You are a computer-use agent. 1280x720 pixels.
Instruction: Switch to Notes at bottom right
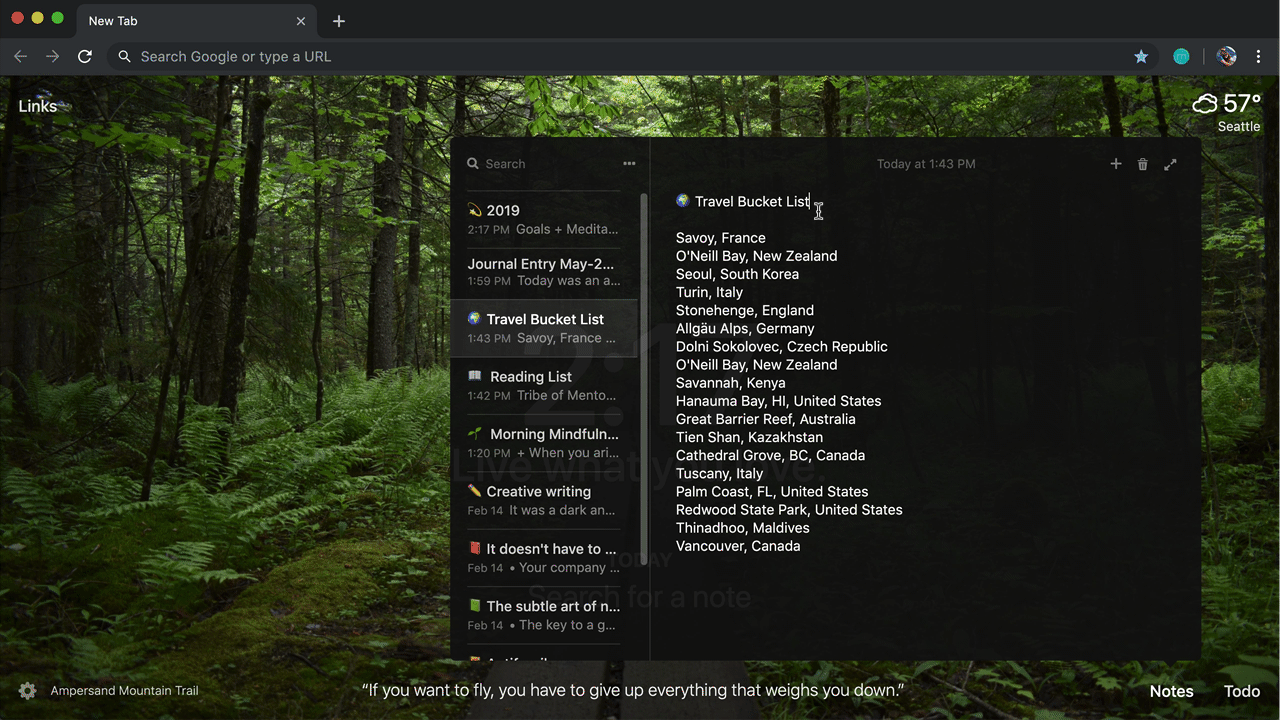(1171, 691)
